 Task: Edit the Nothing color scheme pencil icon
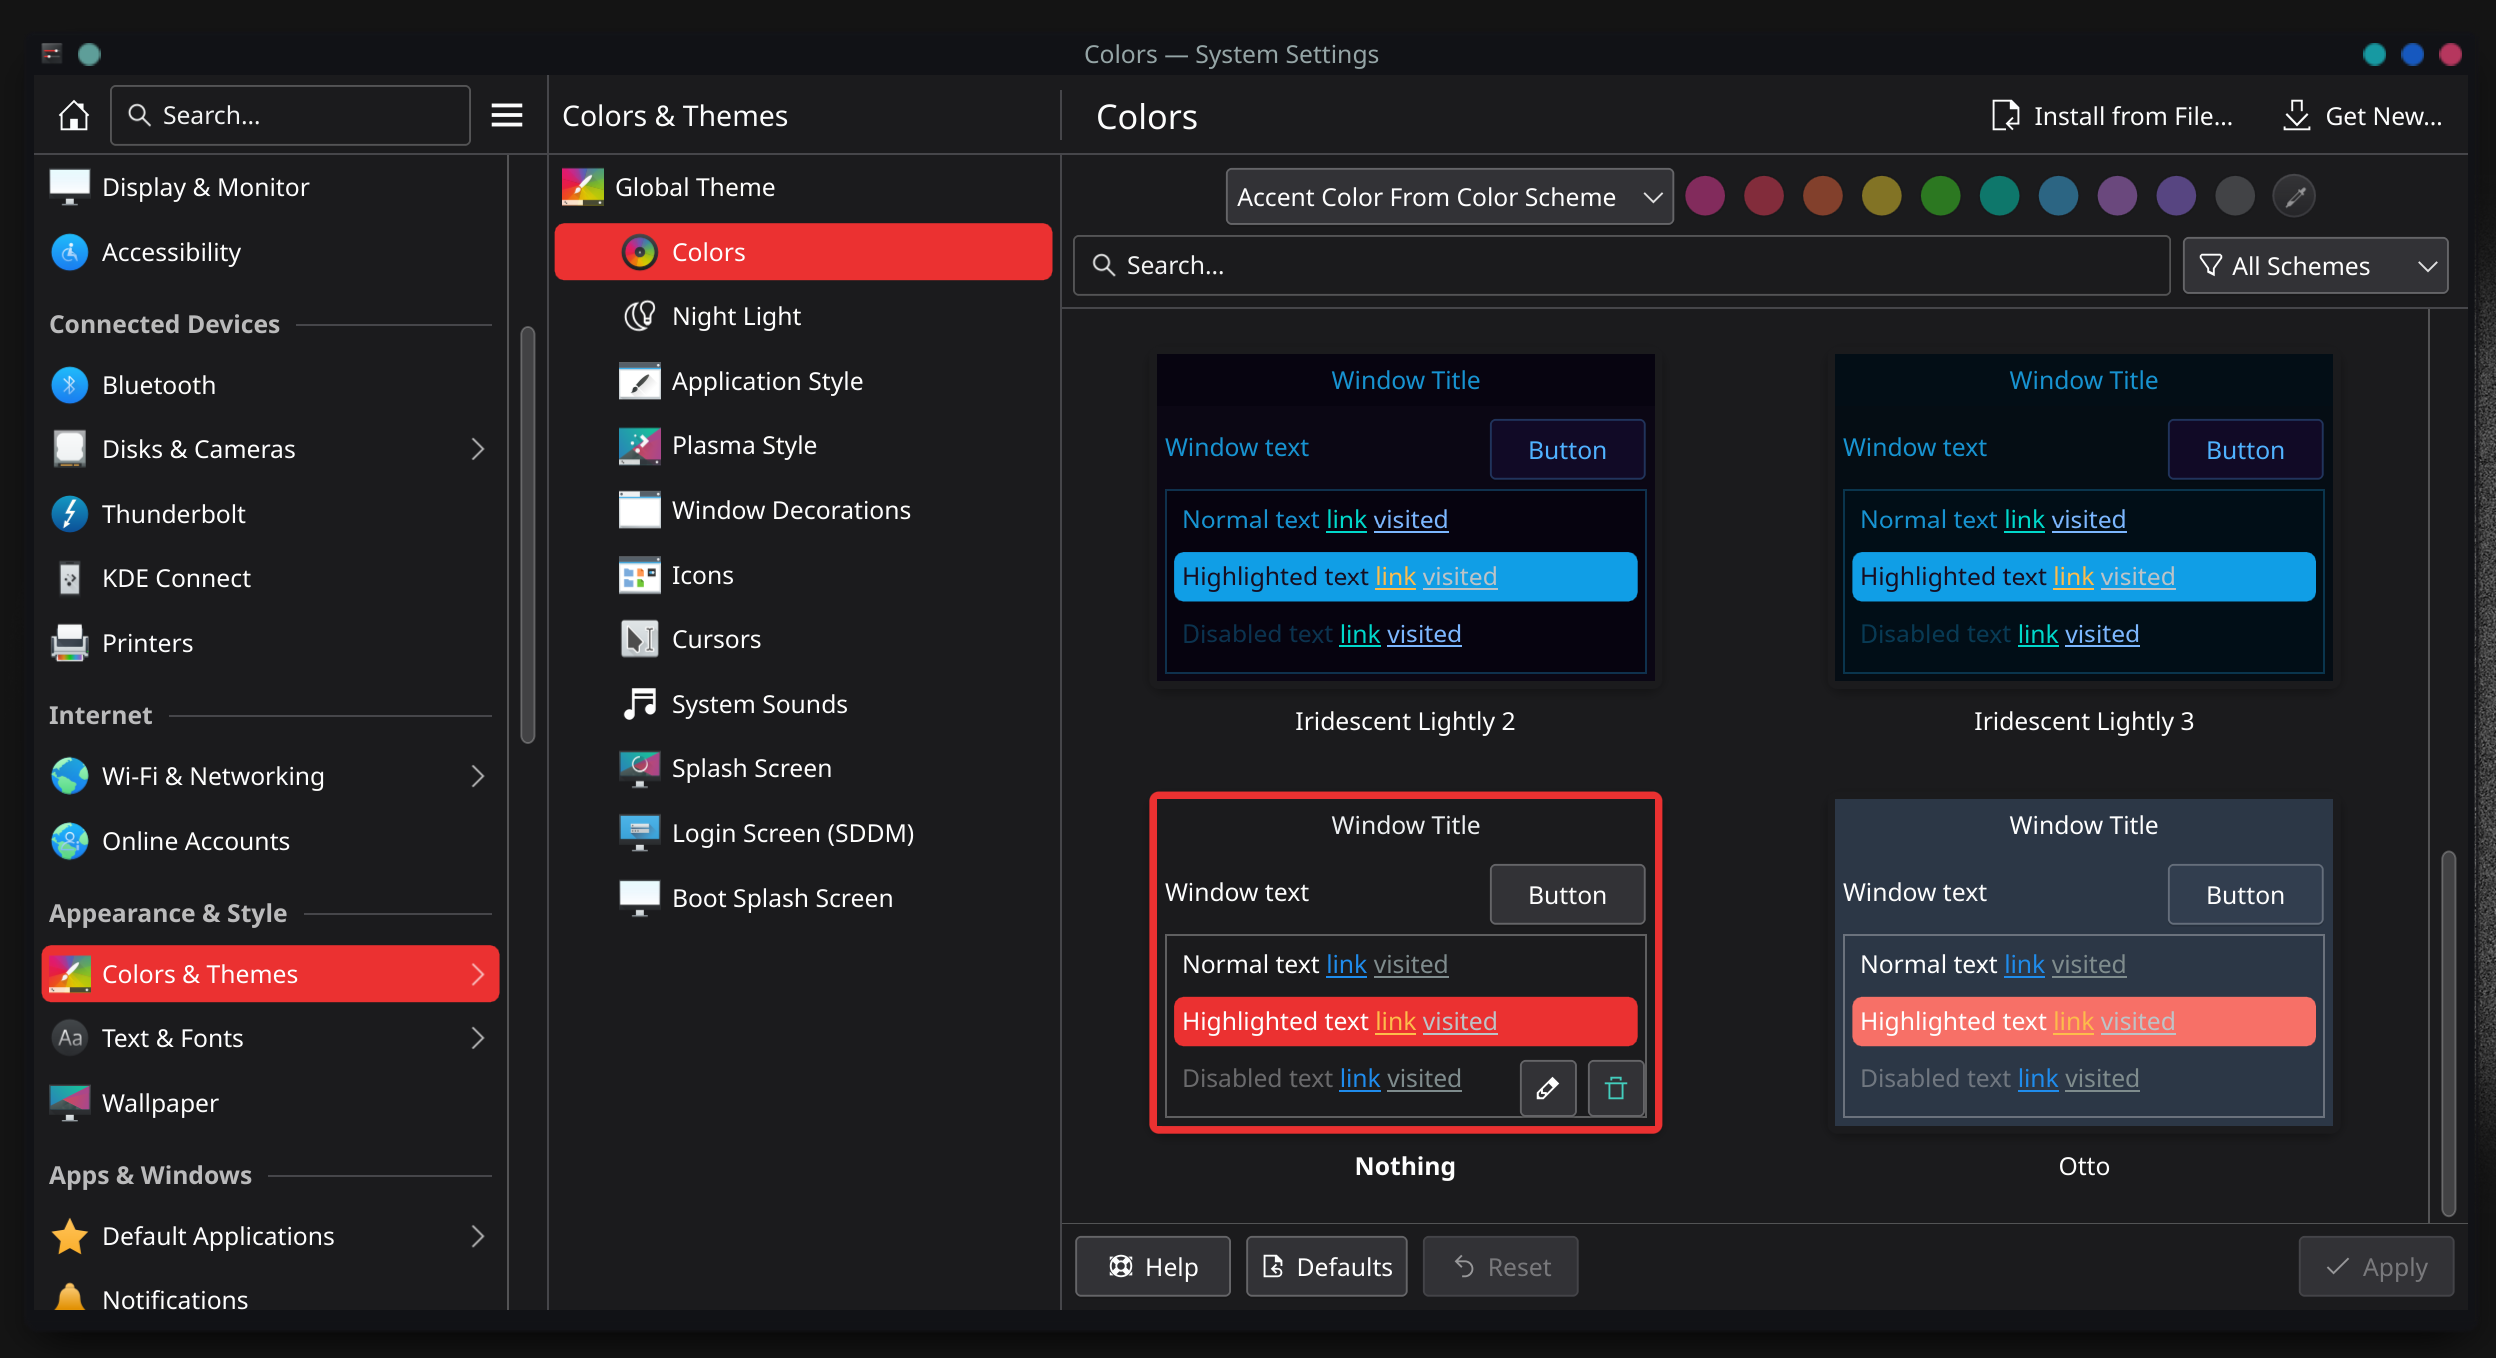1548,1088
